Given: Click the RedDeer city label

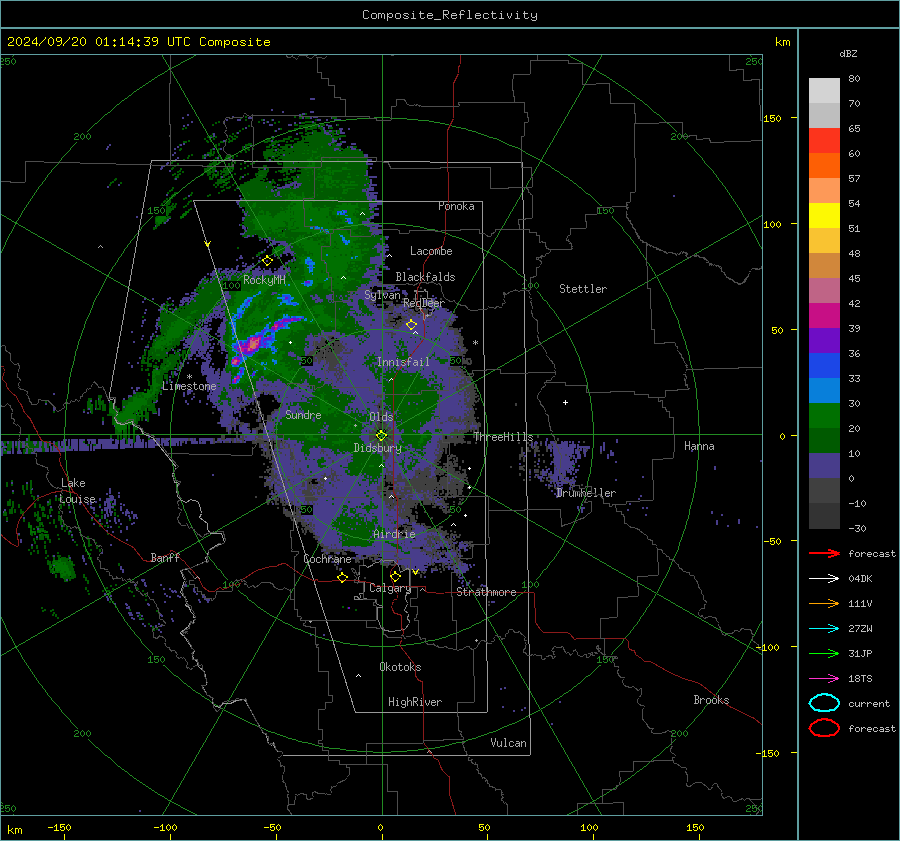Looking at the screenshot, I should pos(424,303).
